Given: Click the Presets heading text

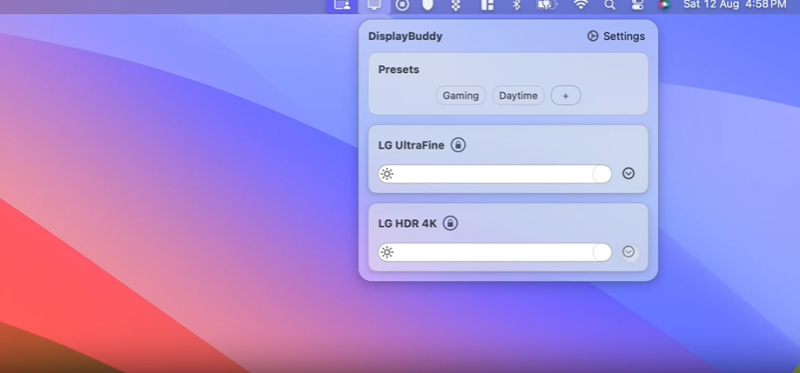Looking at the screenshot, I should 398,69.
